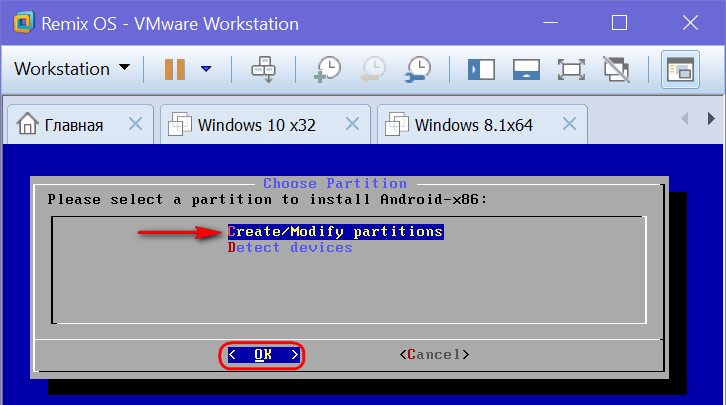Select Create/Modify partitions entry
This screenshot has height=405, width=726.
coord(336,231)
